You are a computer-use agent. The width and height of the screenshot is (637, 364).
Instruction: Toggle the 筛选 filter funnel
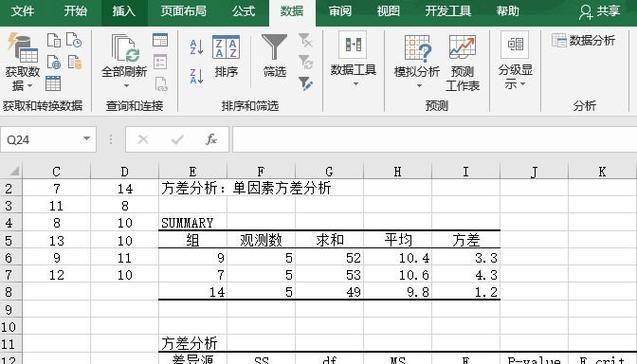[x=274, y=56]
